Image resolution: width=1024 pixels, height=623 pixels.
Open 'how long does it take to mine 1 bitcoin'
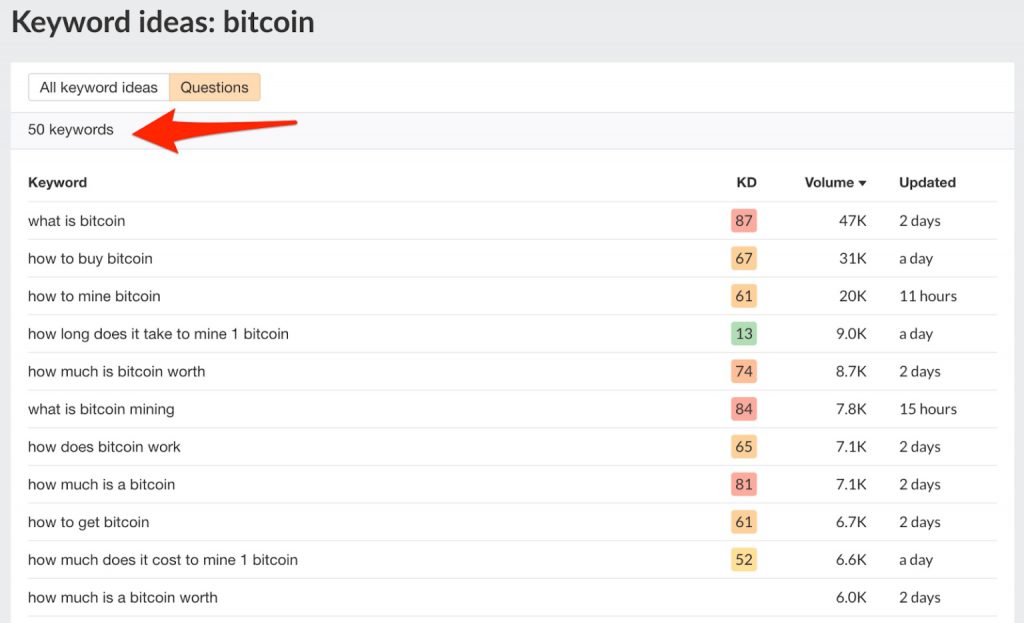click(158, 334)
